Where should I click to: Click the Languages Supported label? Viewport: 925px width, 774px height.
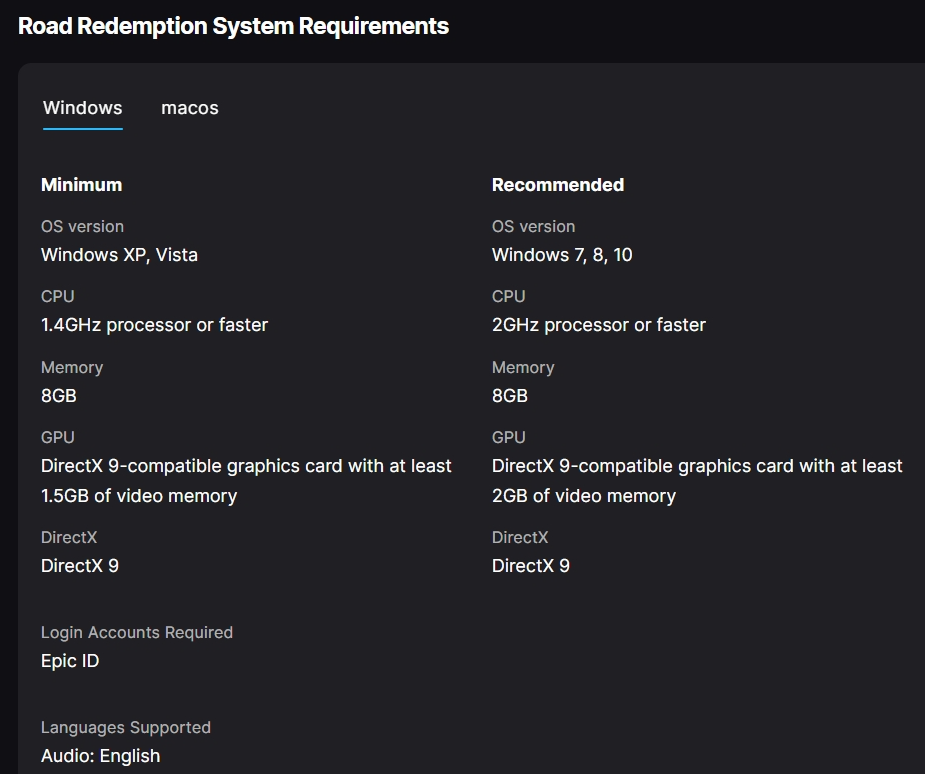pyautogui.click(x=126, y=727)
